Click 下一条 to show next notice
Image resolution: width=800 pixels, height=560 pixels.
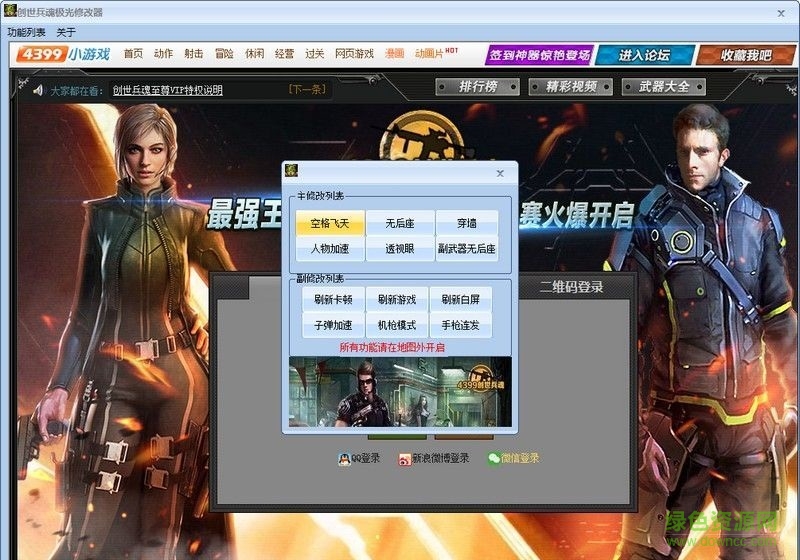[307, 90]
